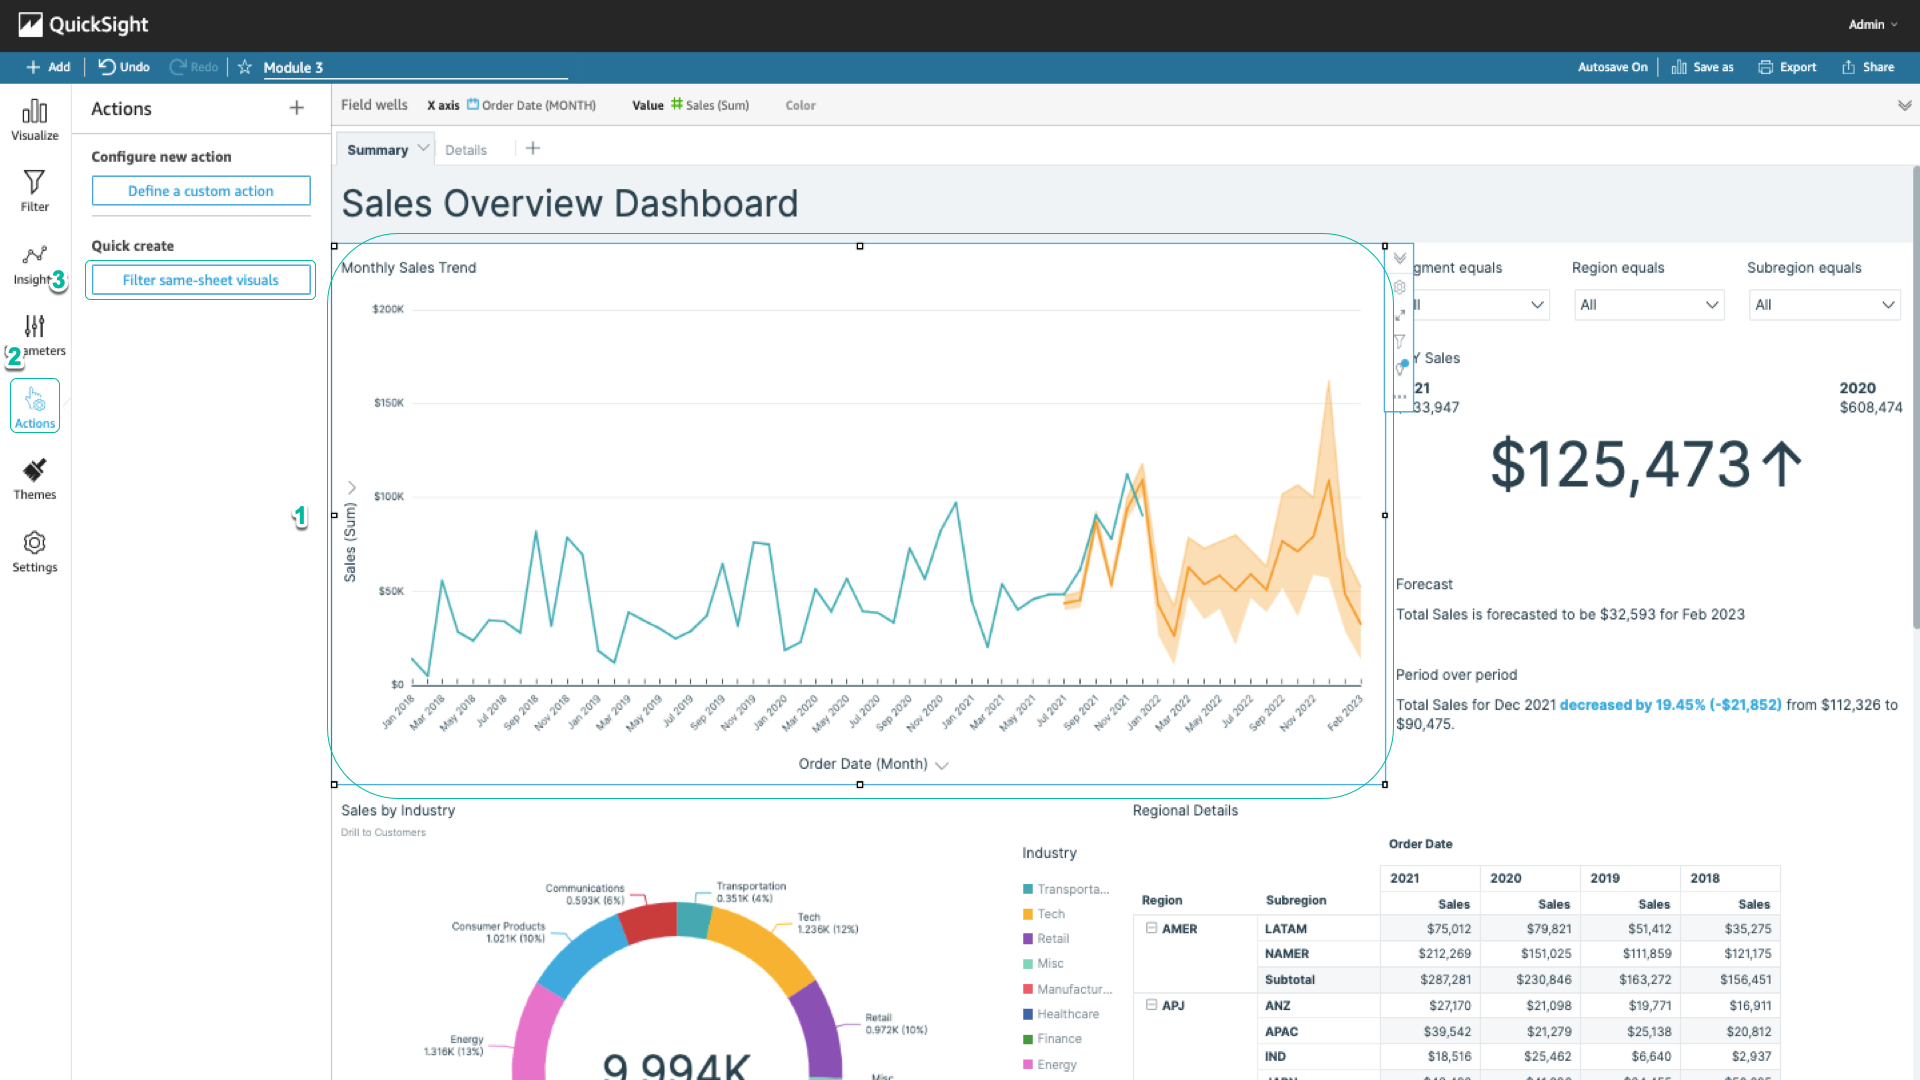Click the Export button
Image resolution: width=1920 pixels, height=1080 pixels.
pyautogui.click(x=1788, y=67)
